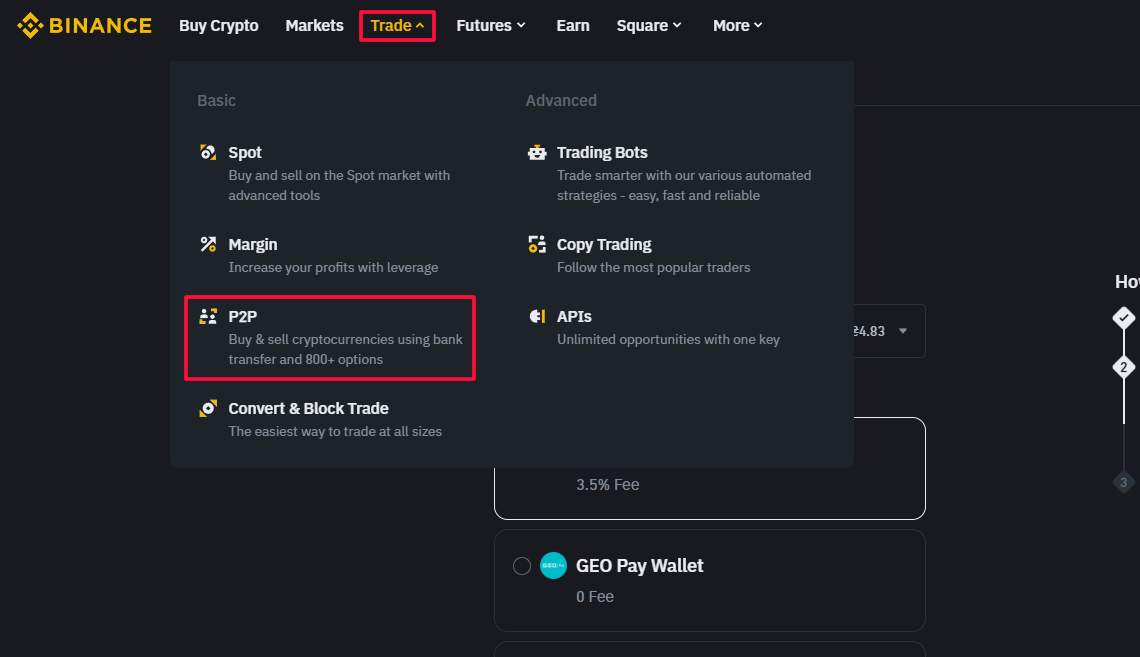
Task: Click 'Follow the most popular traders' text
Action: point(653,267)
